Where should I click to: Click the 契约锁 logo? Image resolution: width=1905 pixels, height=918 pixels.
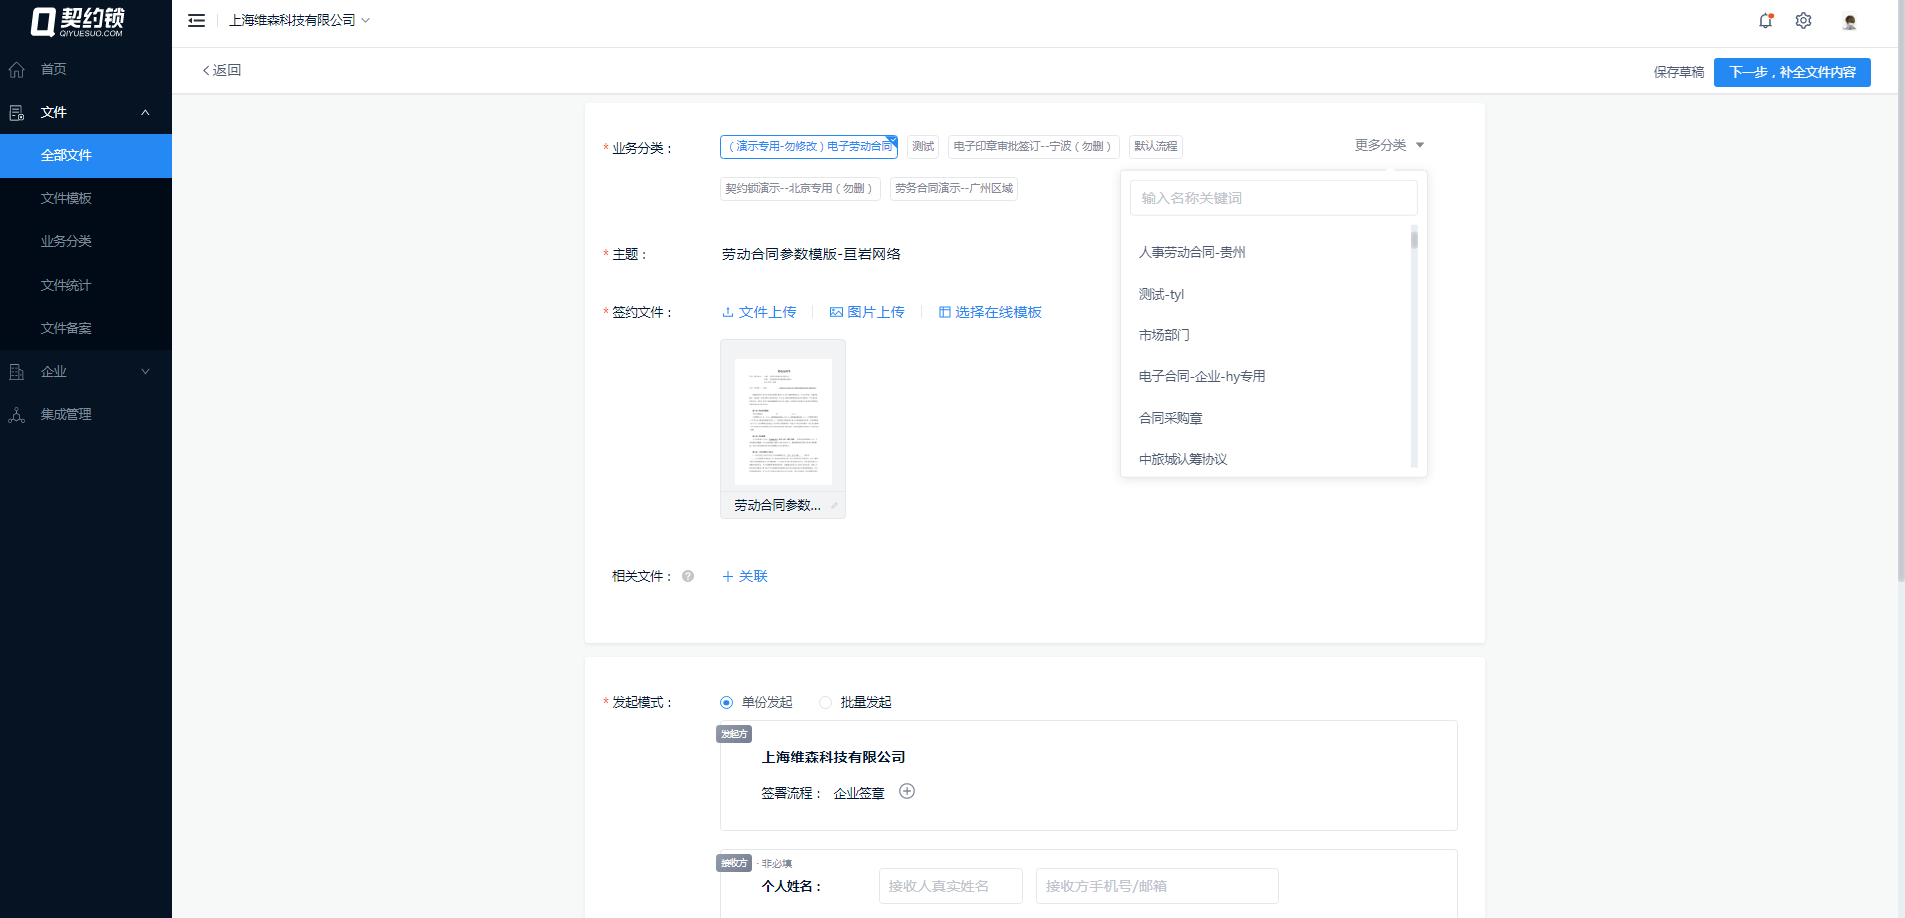(78, 21)
